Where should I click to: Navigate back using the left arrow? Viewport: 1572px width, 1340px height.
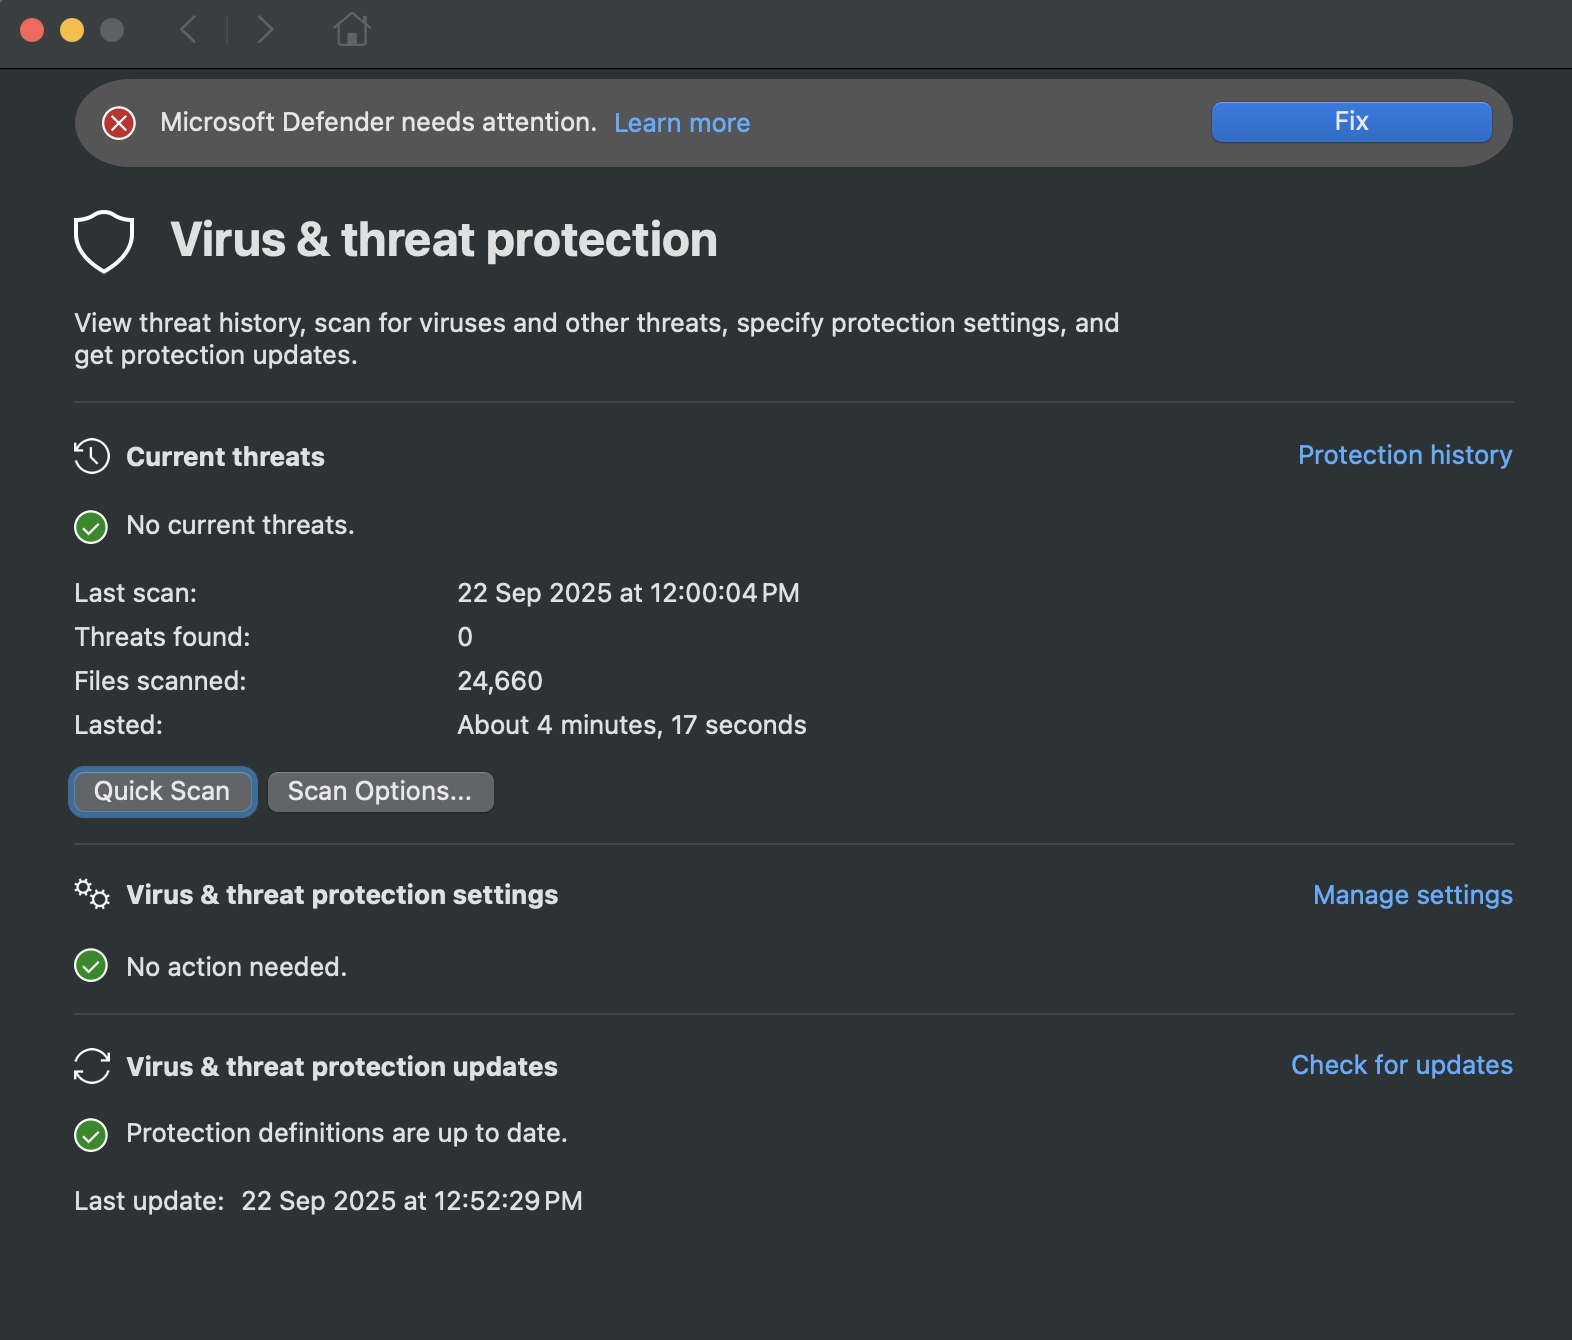pyautogui.click(x=189, y=30)
